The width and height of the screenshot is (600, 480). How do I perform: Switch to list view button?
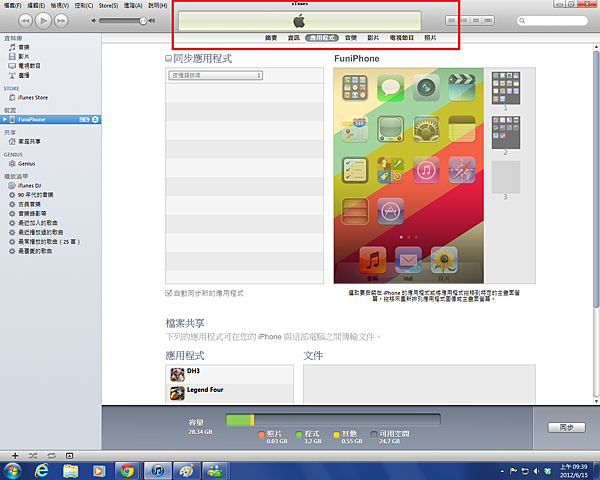coord(452,20)
